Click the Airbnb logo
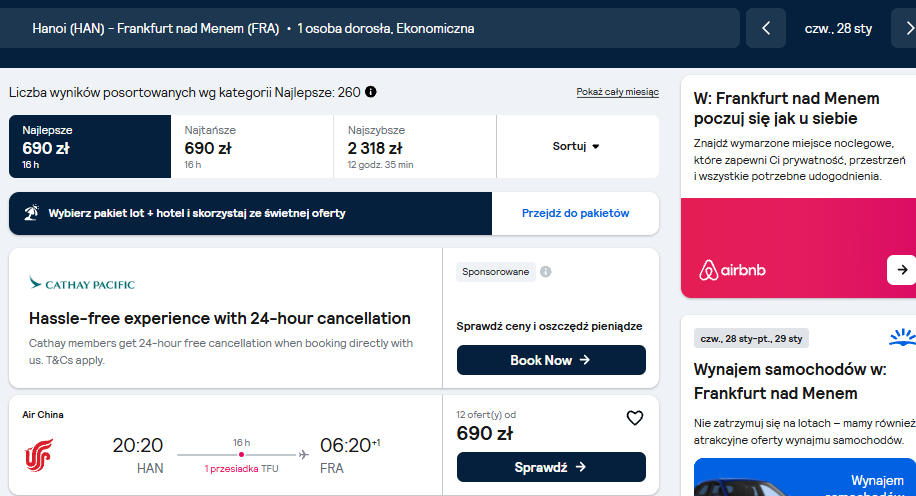The image size is (916, 496). click(732, 270)
